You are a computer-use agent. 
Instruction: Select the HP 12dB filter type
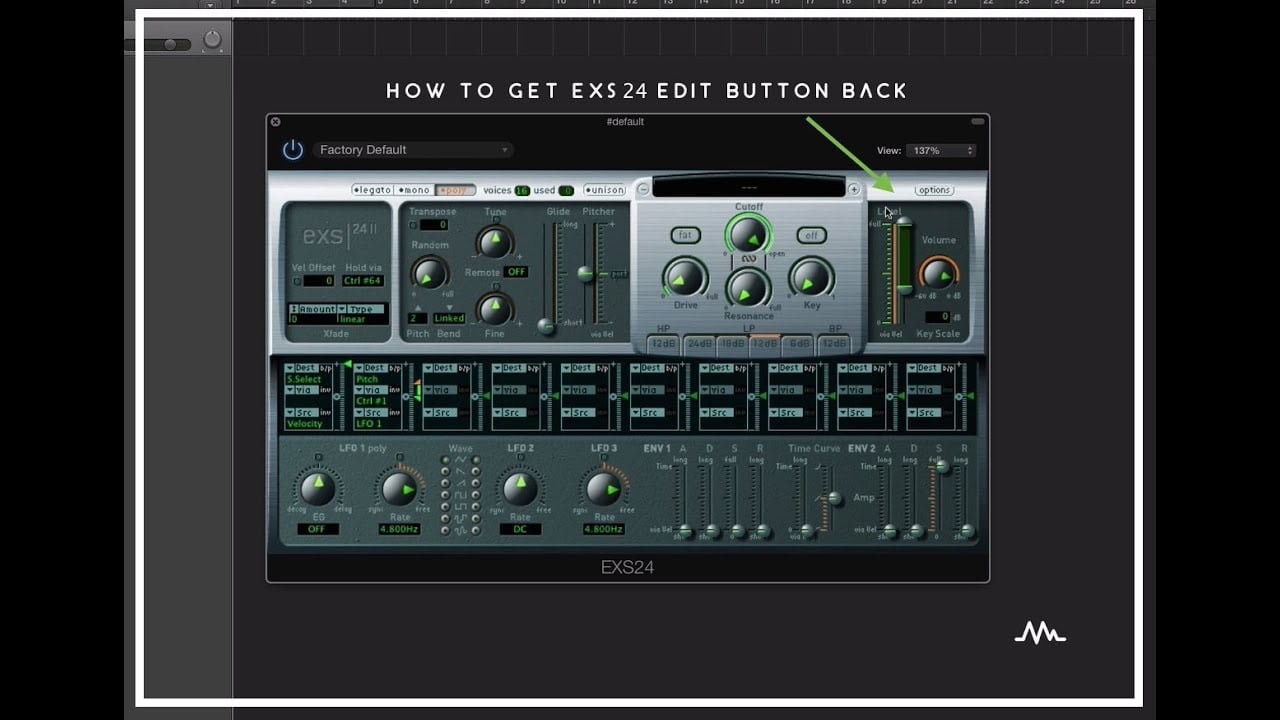664,344
